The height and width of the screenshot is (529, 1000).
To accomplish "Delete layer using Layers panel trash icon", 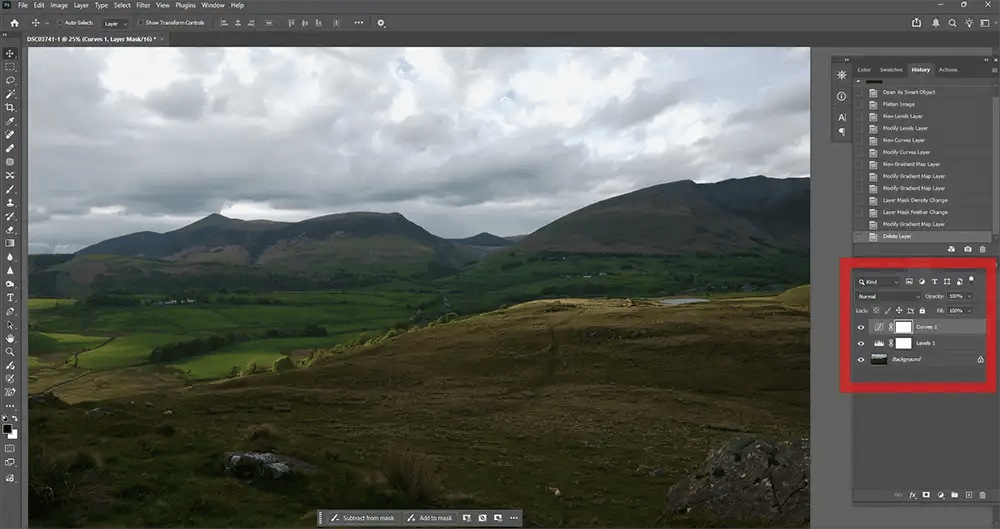I will point(982,495).
